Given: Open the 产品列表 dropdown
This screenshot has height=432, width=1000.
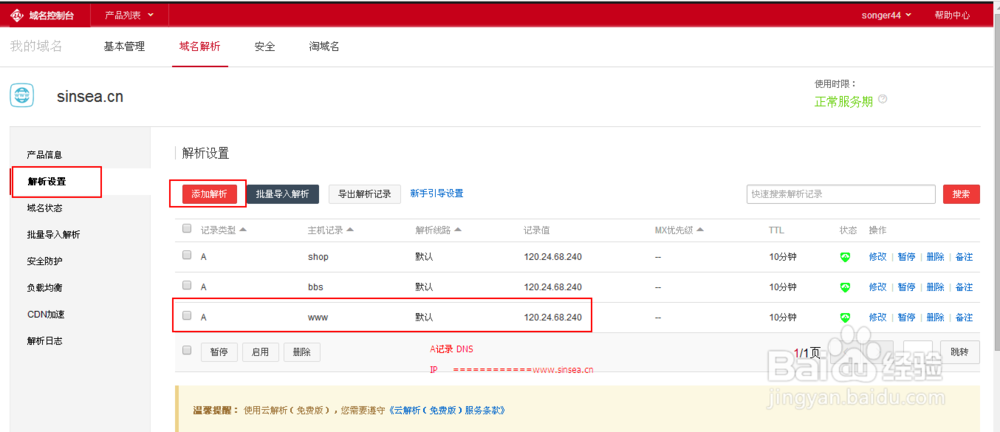Looking at the screenshot, I should [129, 15].
